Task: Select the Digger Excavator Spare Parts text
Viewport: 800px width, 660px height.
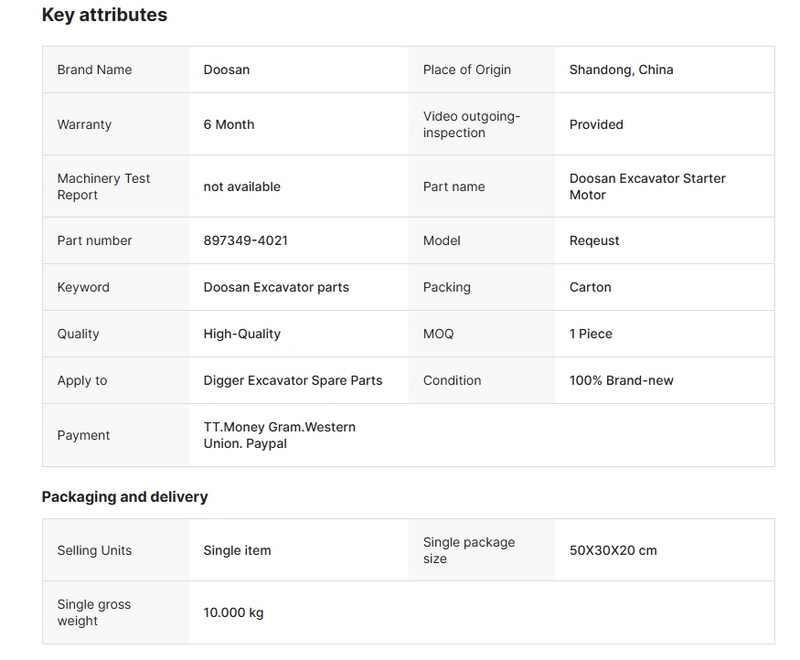Action: [x=293, y=380]
